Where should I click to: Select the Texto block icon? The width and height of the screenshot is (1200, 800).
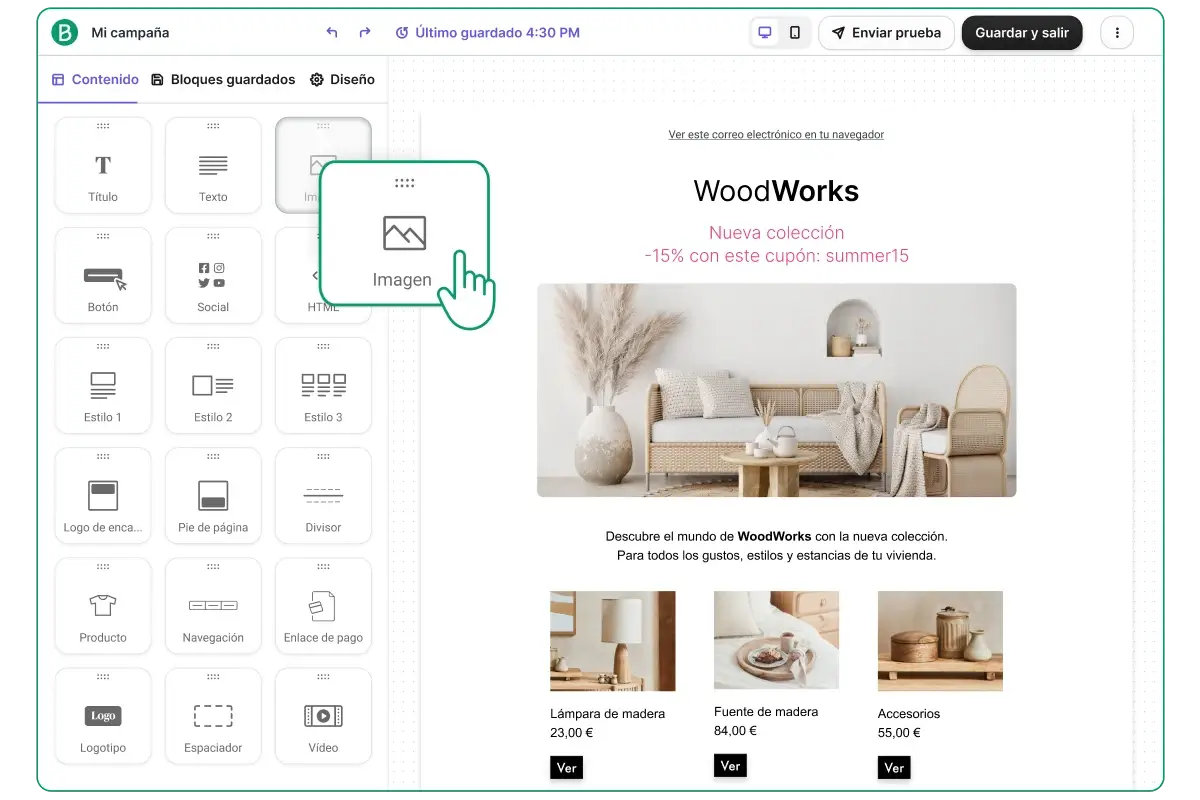pyautogui.click(x=213, y=165)
